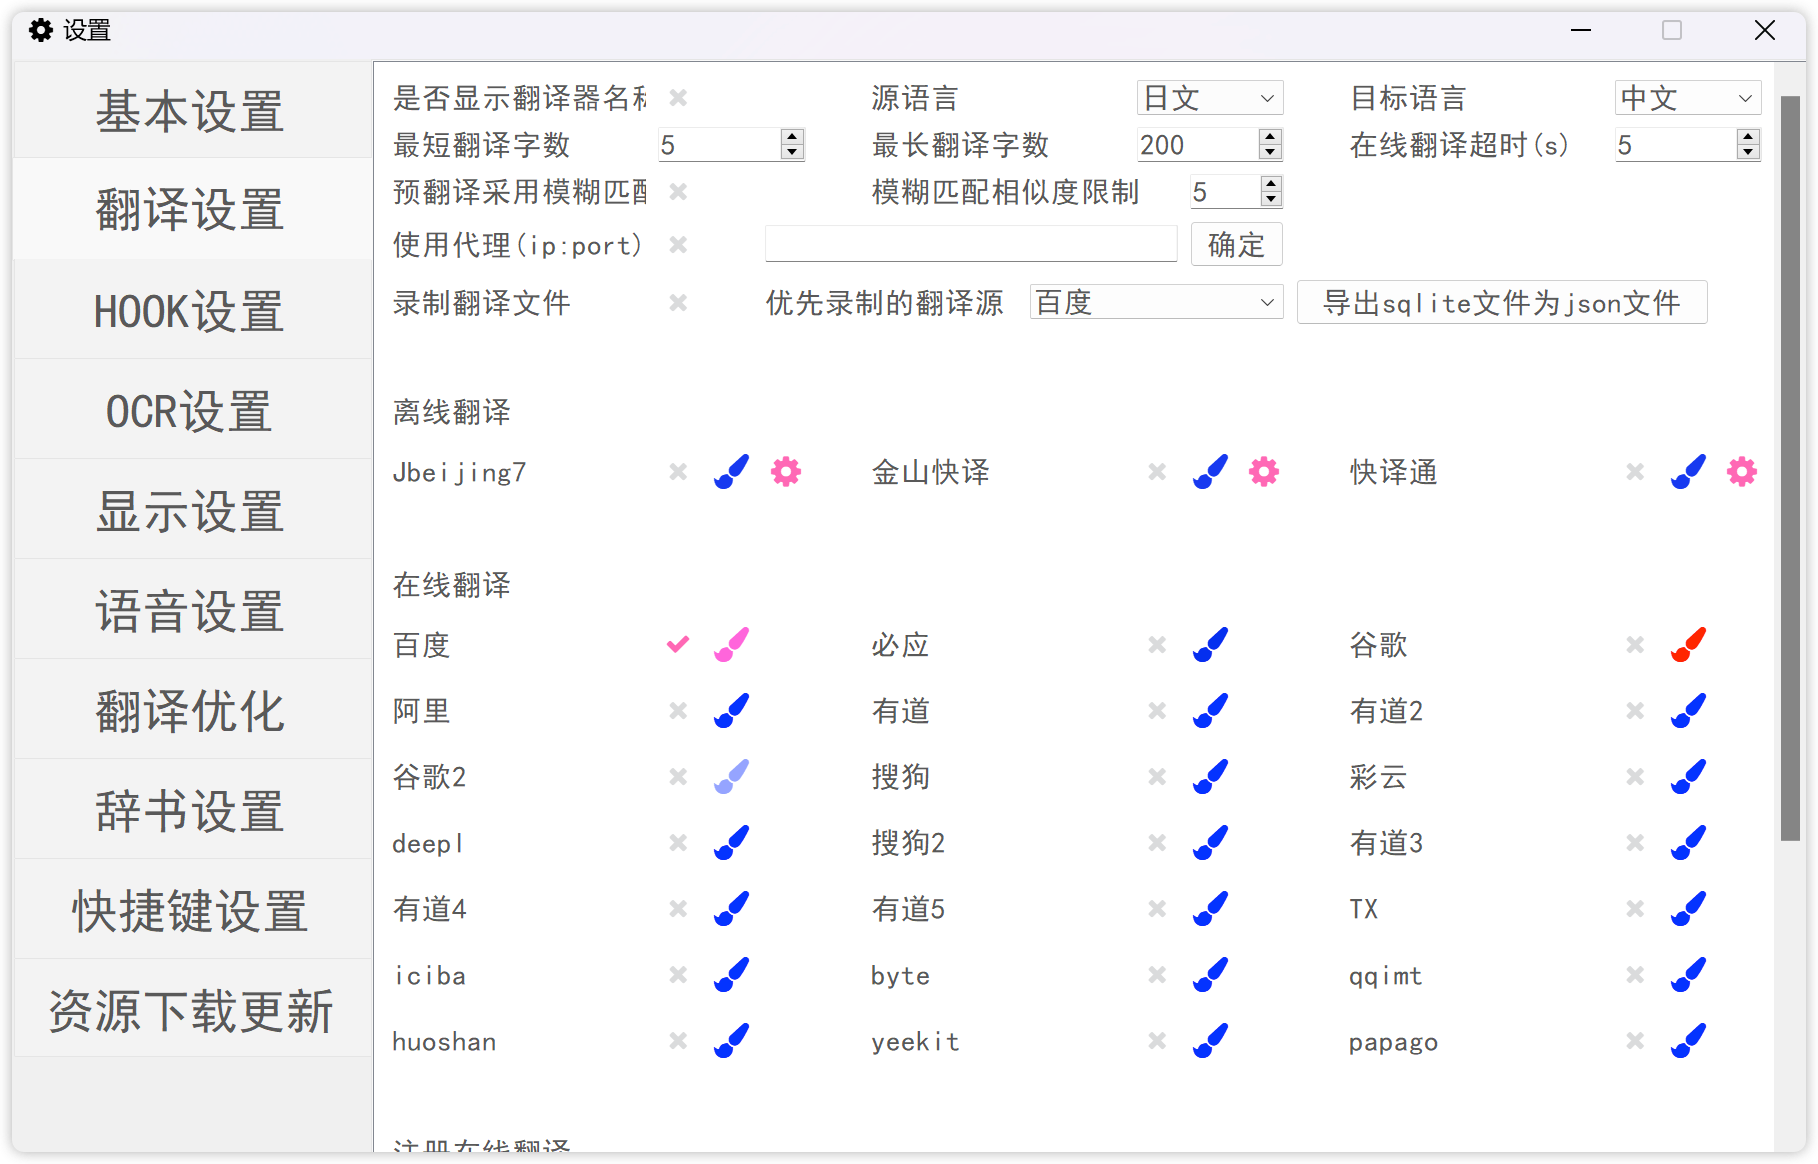Screen dimensions: 1818x1164
Task: Click the blue brush icon for deepl
Action: 731,843
